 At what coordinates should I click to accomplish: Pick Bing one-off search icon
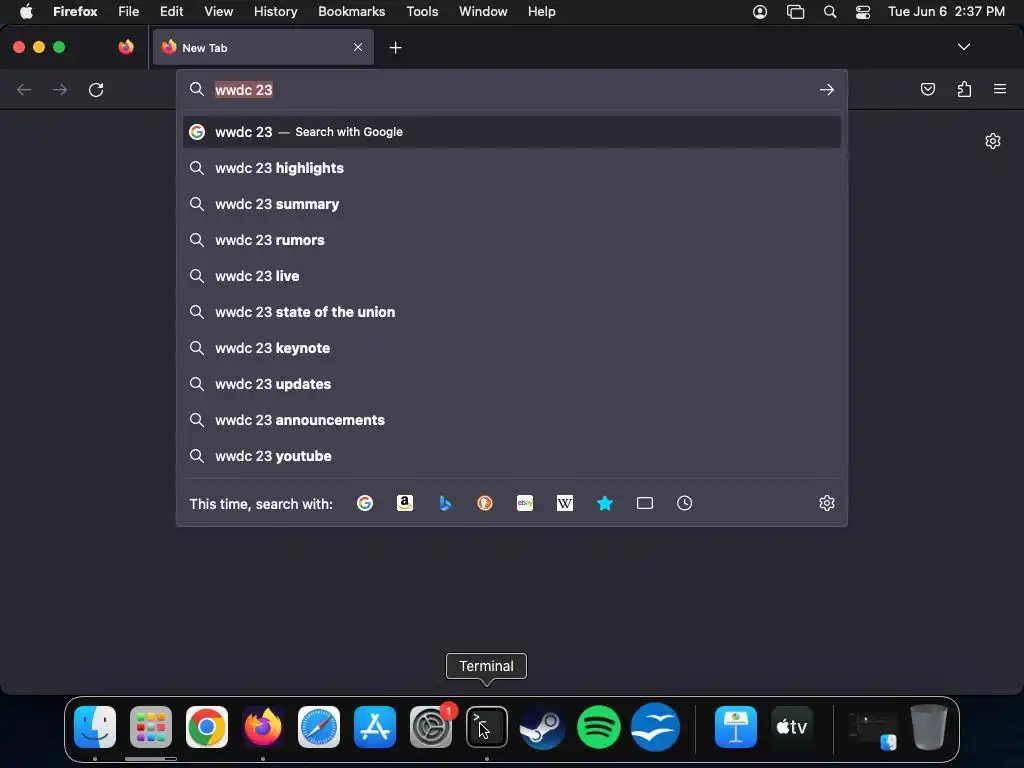445,503
